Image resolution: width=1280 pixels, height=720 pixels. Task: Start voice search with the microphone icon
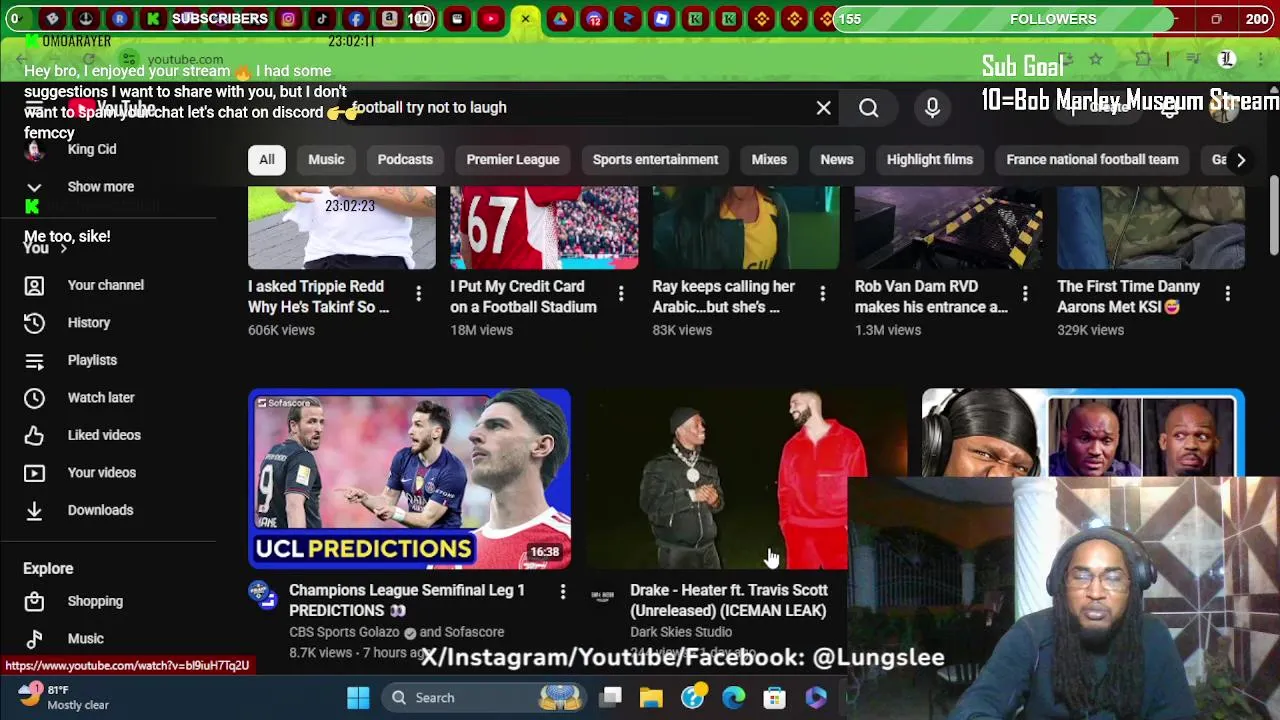(x=932, y=108)
